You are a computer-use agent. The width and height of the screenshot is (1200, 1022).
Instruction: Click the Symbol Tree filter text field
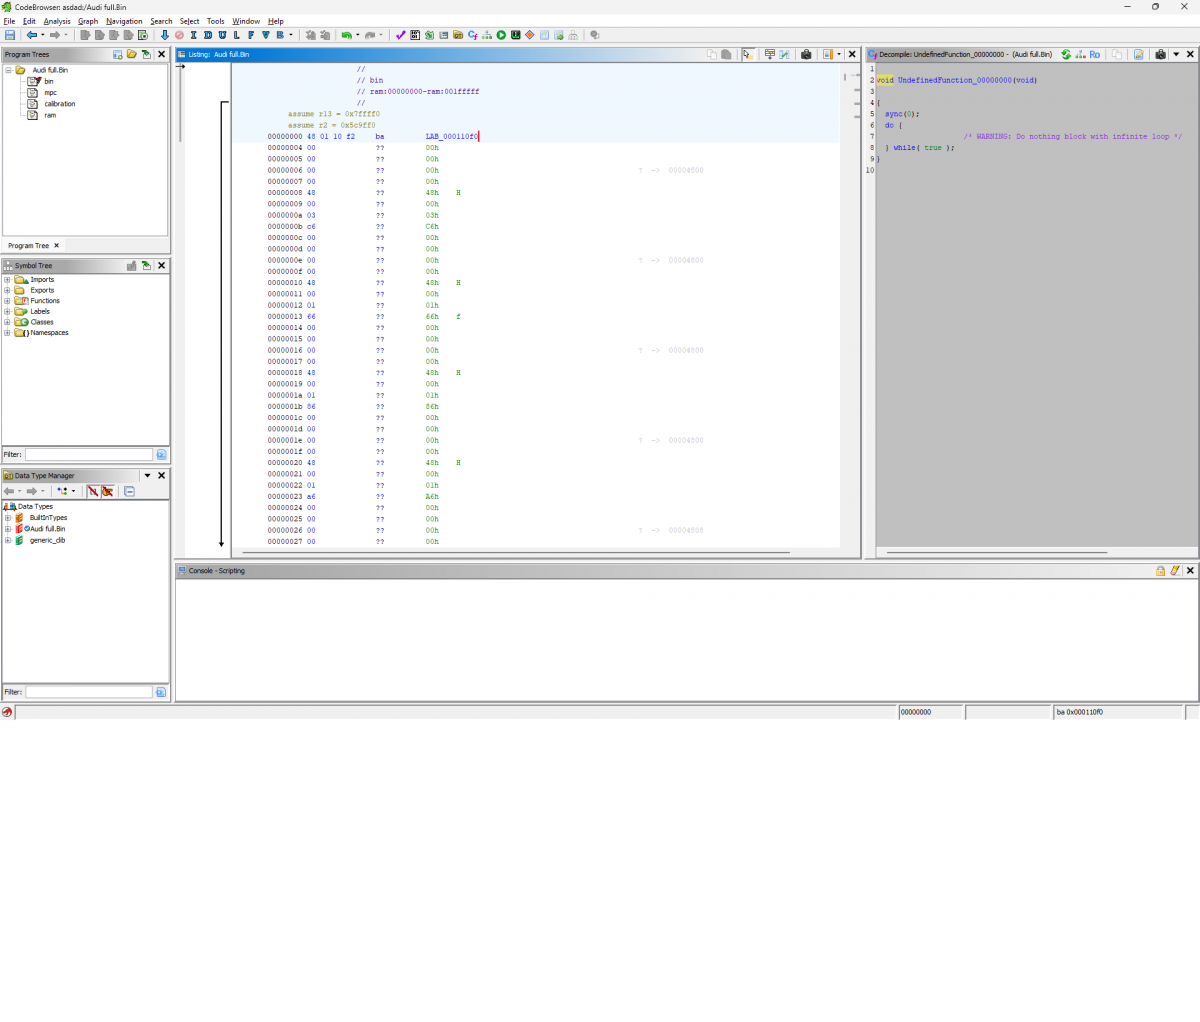(88, 454)
